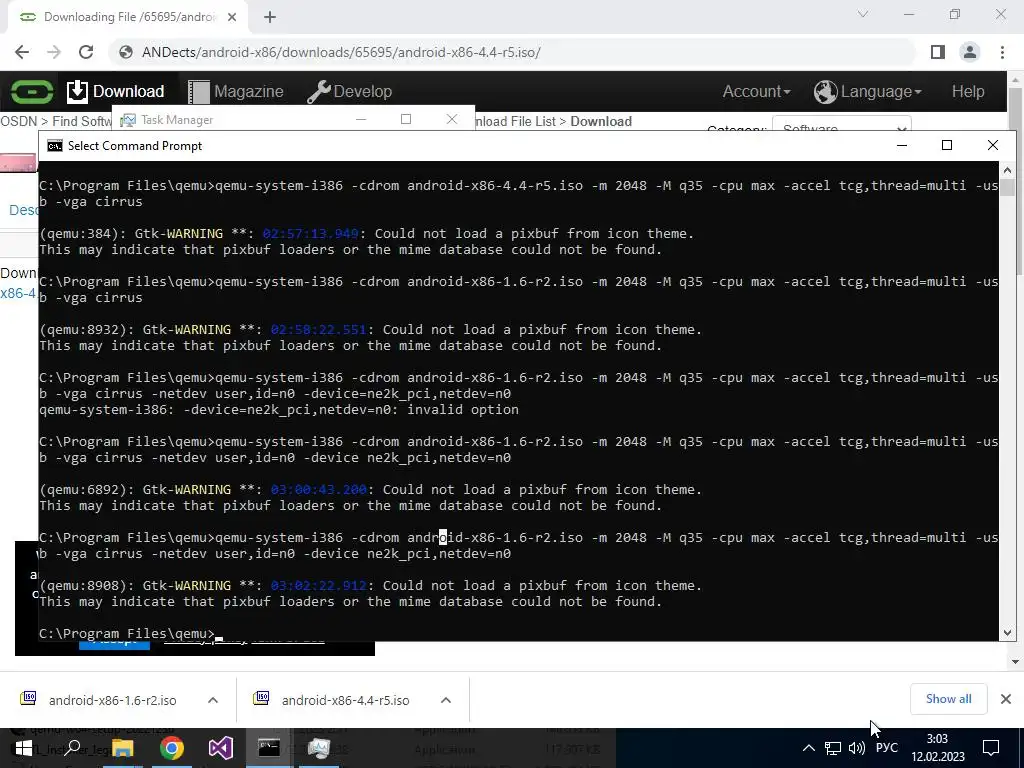The height and width of the screenshot is (768, 1024).
Task: Open the Download menu on OSDN
Action: point(116,91)
